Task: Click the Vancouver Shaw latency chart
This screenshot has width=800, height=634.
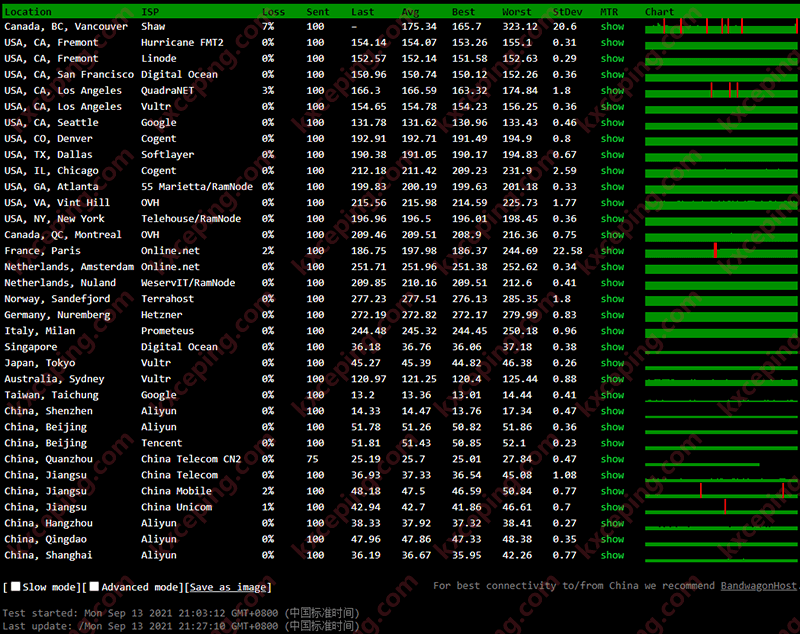Action: click(x=721, y=27)
